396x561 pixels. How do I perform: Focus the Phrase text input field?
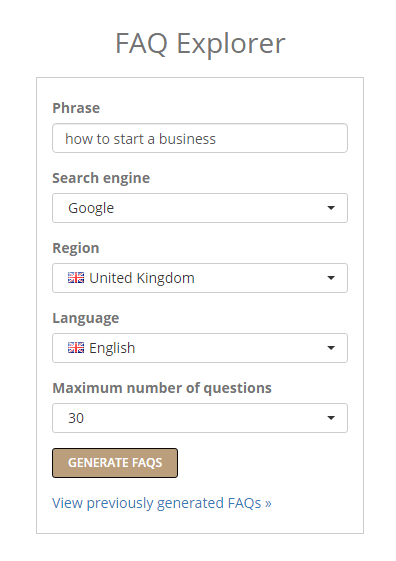click(x=200, y=138)
